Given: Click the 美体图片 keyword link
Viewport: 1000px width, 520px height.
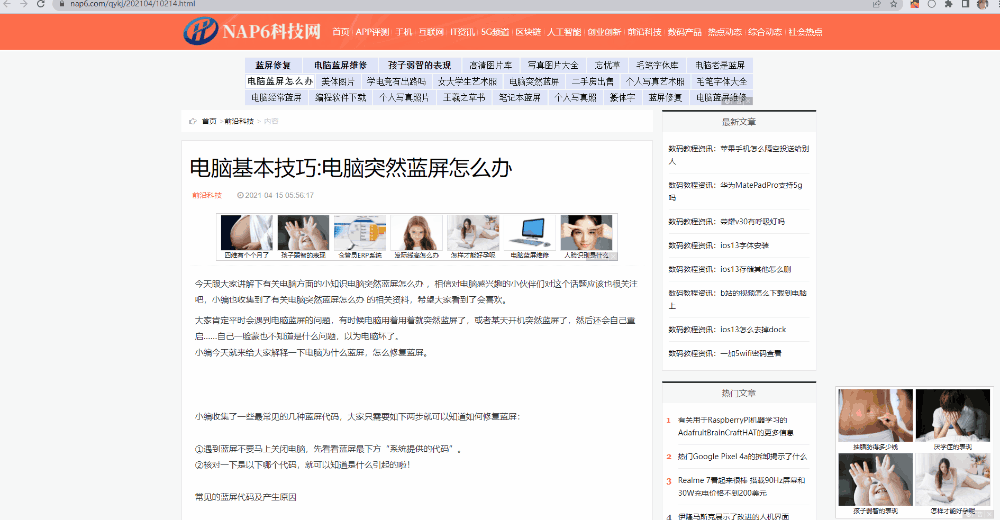Looking at the screenshot, I should [x=338, y=81].
